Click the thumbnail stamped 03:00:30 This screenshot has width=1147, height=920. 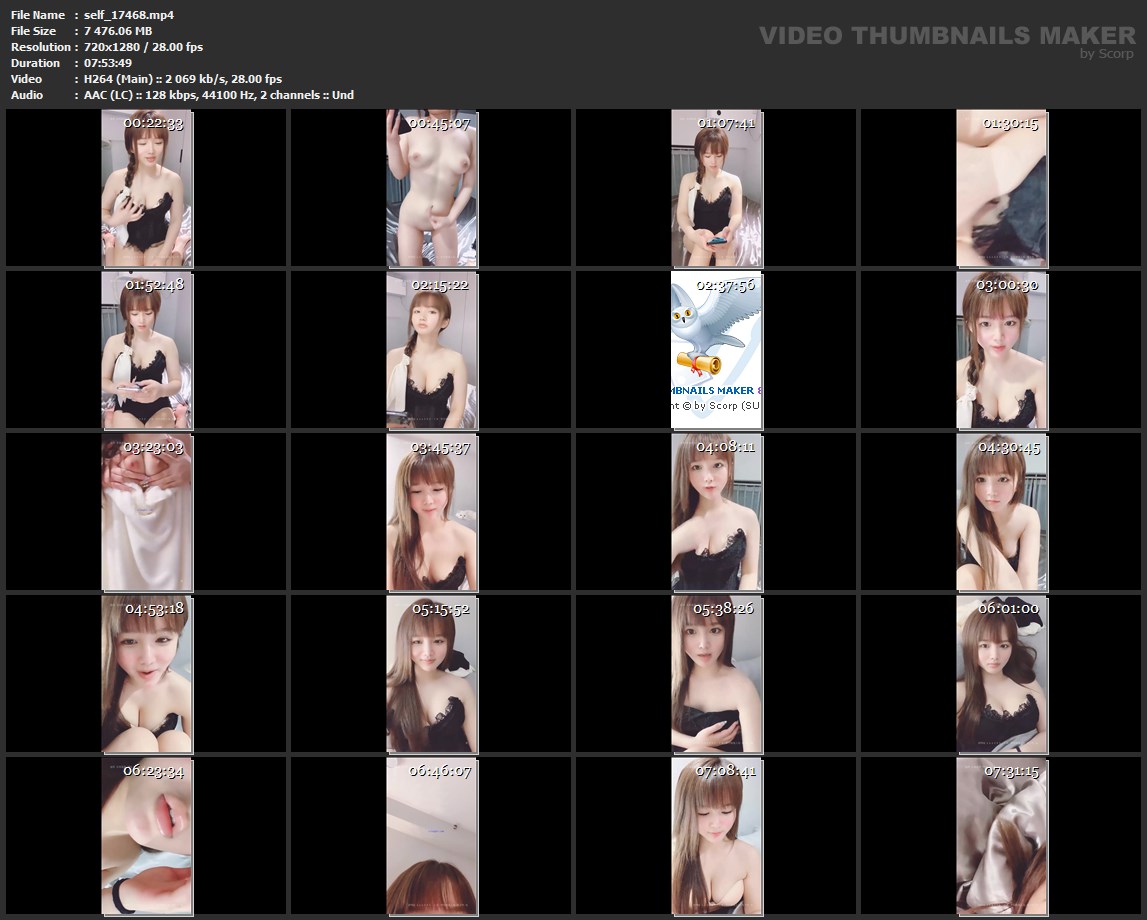point(1002,350)
